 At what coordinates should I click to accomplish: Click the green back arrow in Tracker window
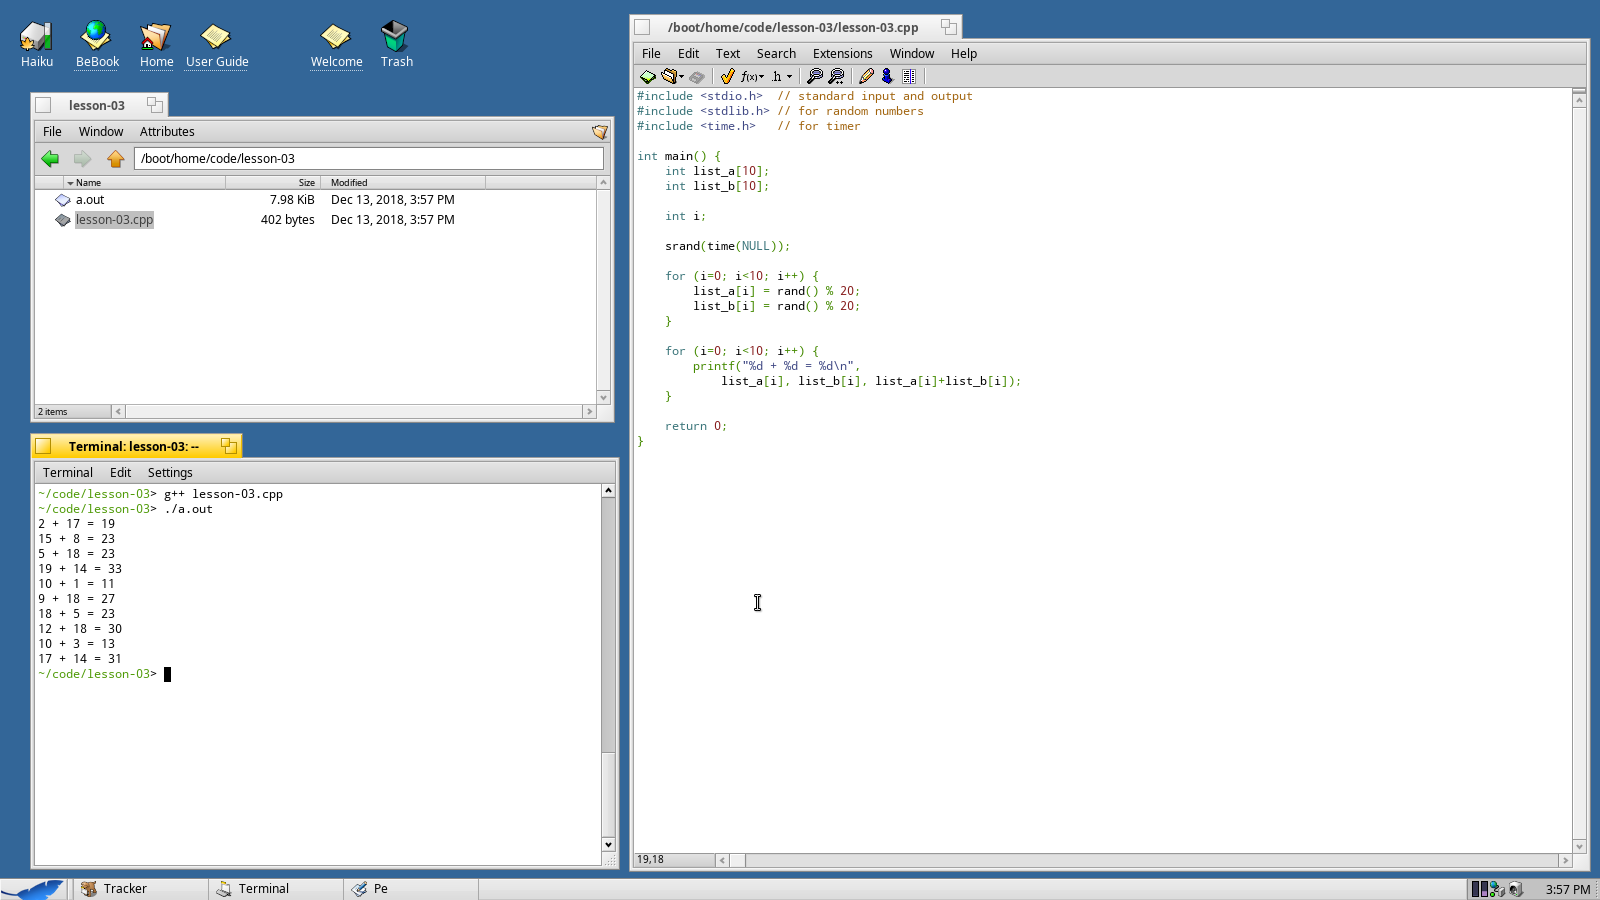point(50,158)
